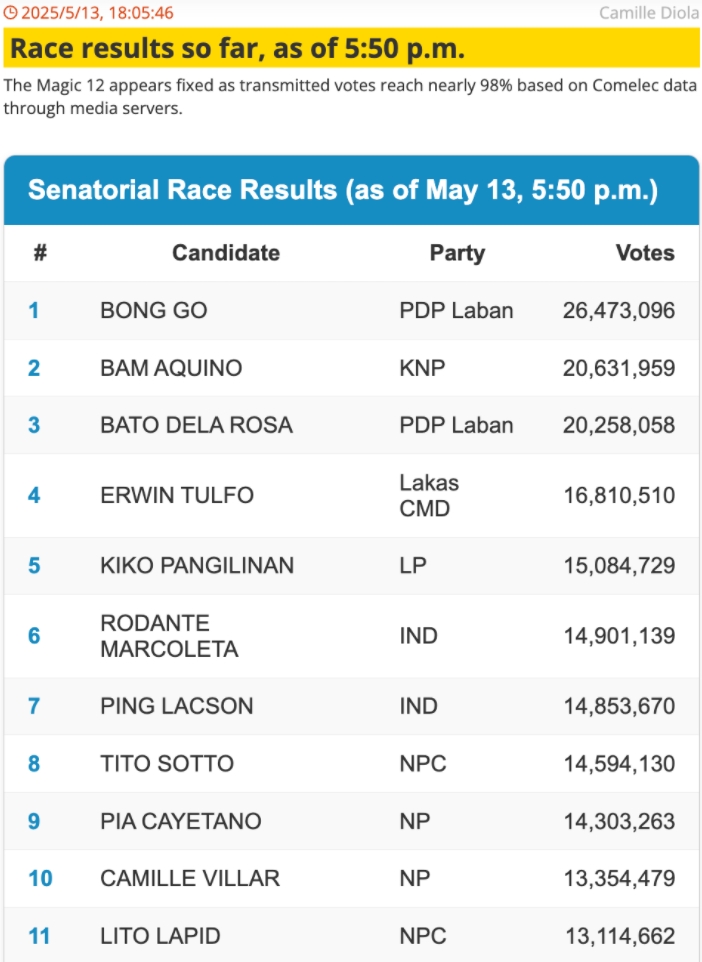Click PING LACSON's name
702x962 pixels.
click(x=177, y=706)
